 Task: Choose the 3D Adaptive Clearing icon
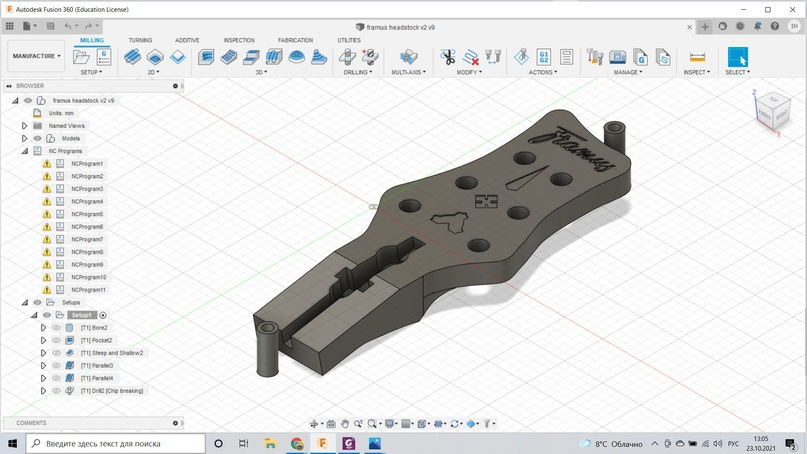point(206,57)
